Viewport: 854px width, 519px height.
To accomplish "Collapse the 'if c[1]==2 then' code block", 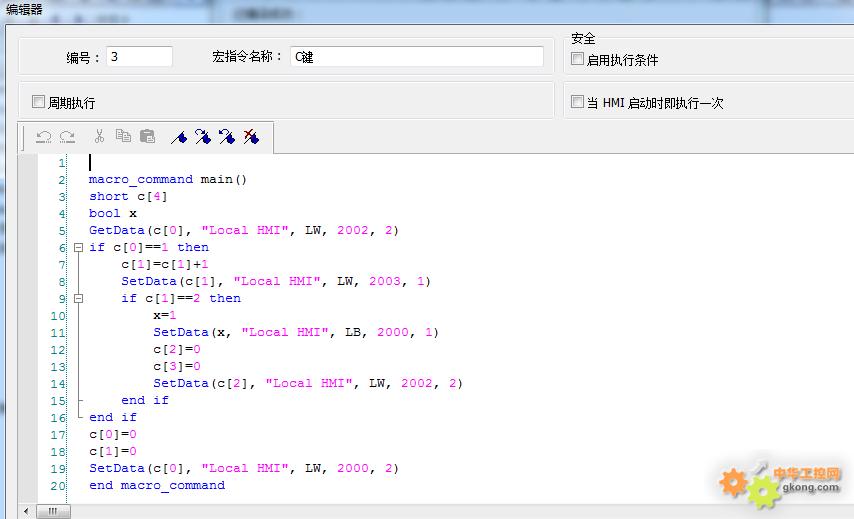I will pos(79,298).
